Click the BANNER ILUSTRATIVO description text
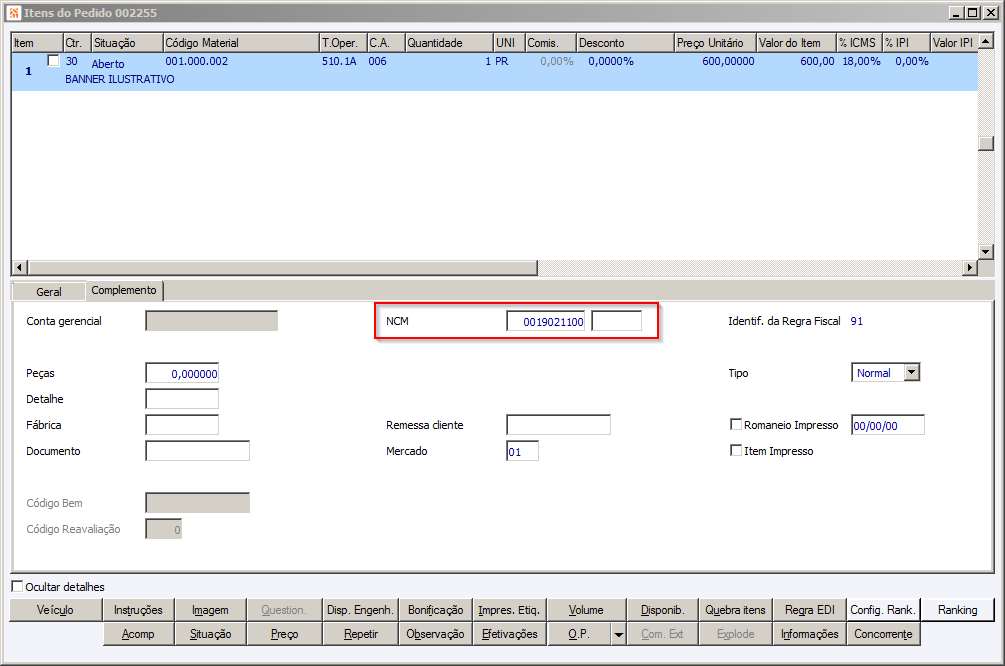Screen dimensions: 1005x666 [120, 79]
